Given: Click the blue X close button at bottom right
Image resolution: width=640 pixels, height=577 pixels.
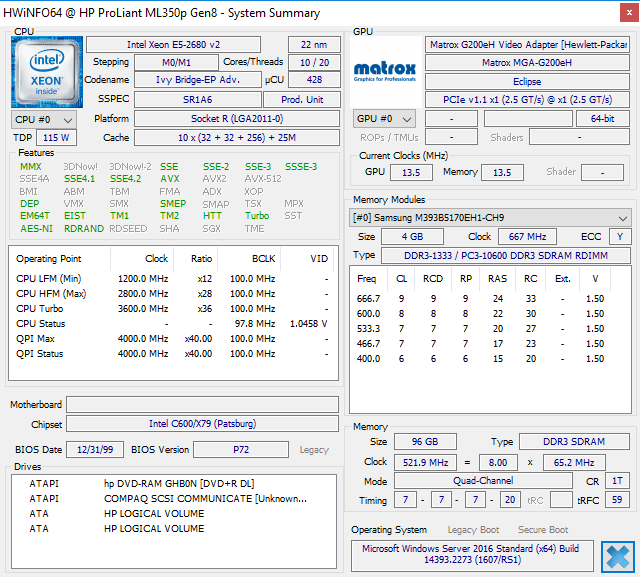Looking at the screenshot, I should click(618, 557).
